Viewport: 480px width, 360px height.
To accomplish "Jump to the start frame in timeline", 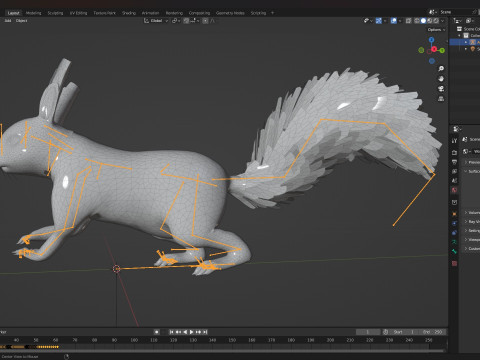I will 171,332.
